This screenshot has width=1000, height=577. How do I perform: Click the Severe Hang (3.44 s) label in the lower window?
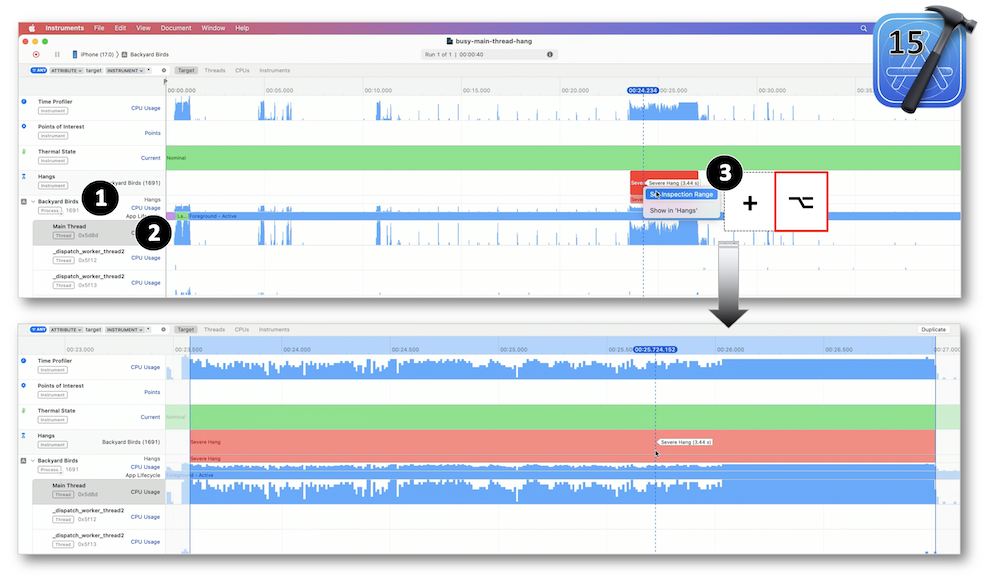pos(685,442)
